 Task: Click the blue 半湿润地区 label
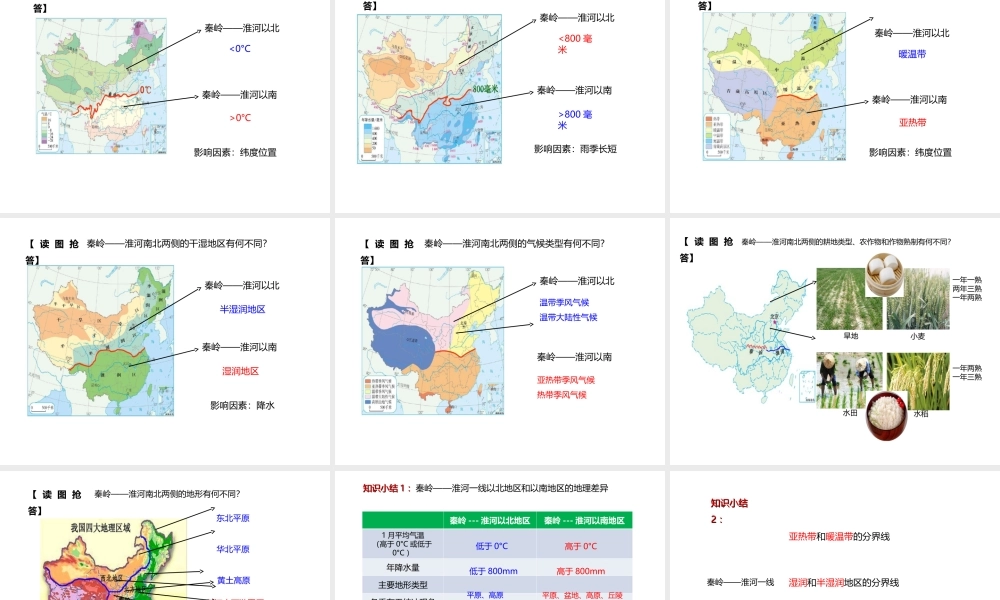[x=242, y=309]
